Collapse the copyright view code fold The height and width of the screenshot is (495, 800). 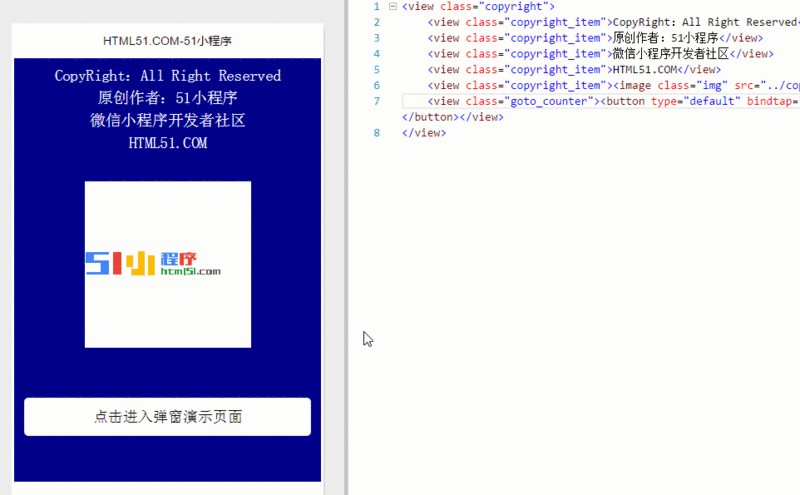click(x=393, y=7)
